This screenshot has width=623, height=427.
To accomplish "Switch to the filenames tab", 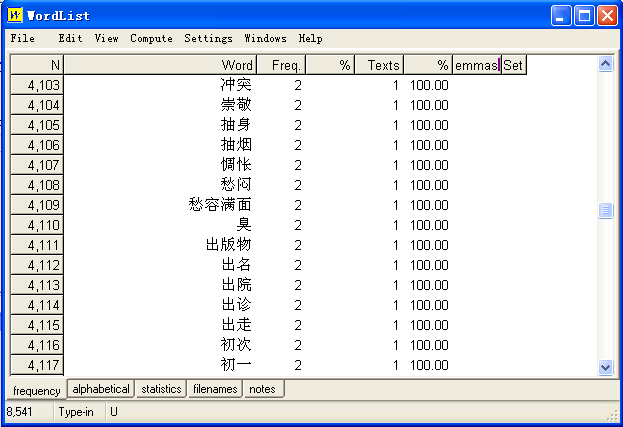I will 215,389.
